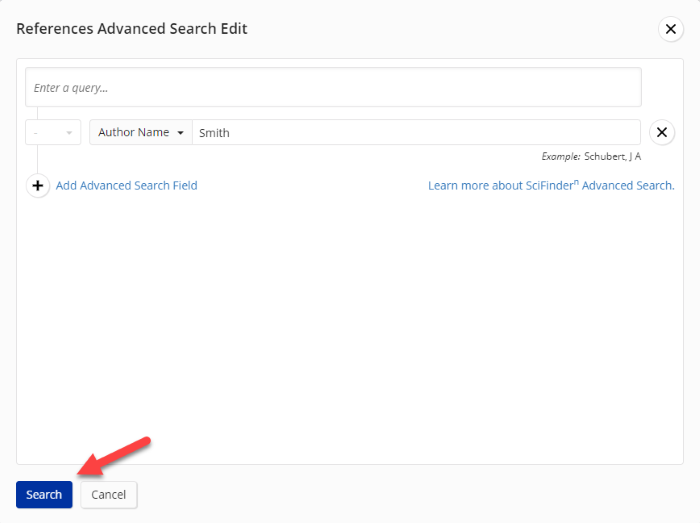
Task: Click the plus icon to add field
Action: 38,186
